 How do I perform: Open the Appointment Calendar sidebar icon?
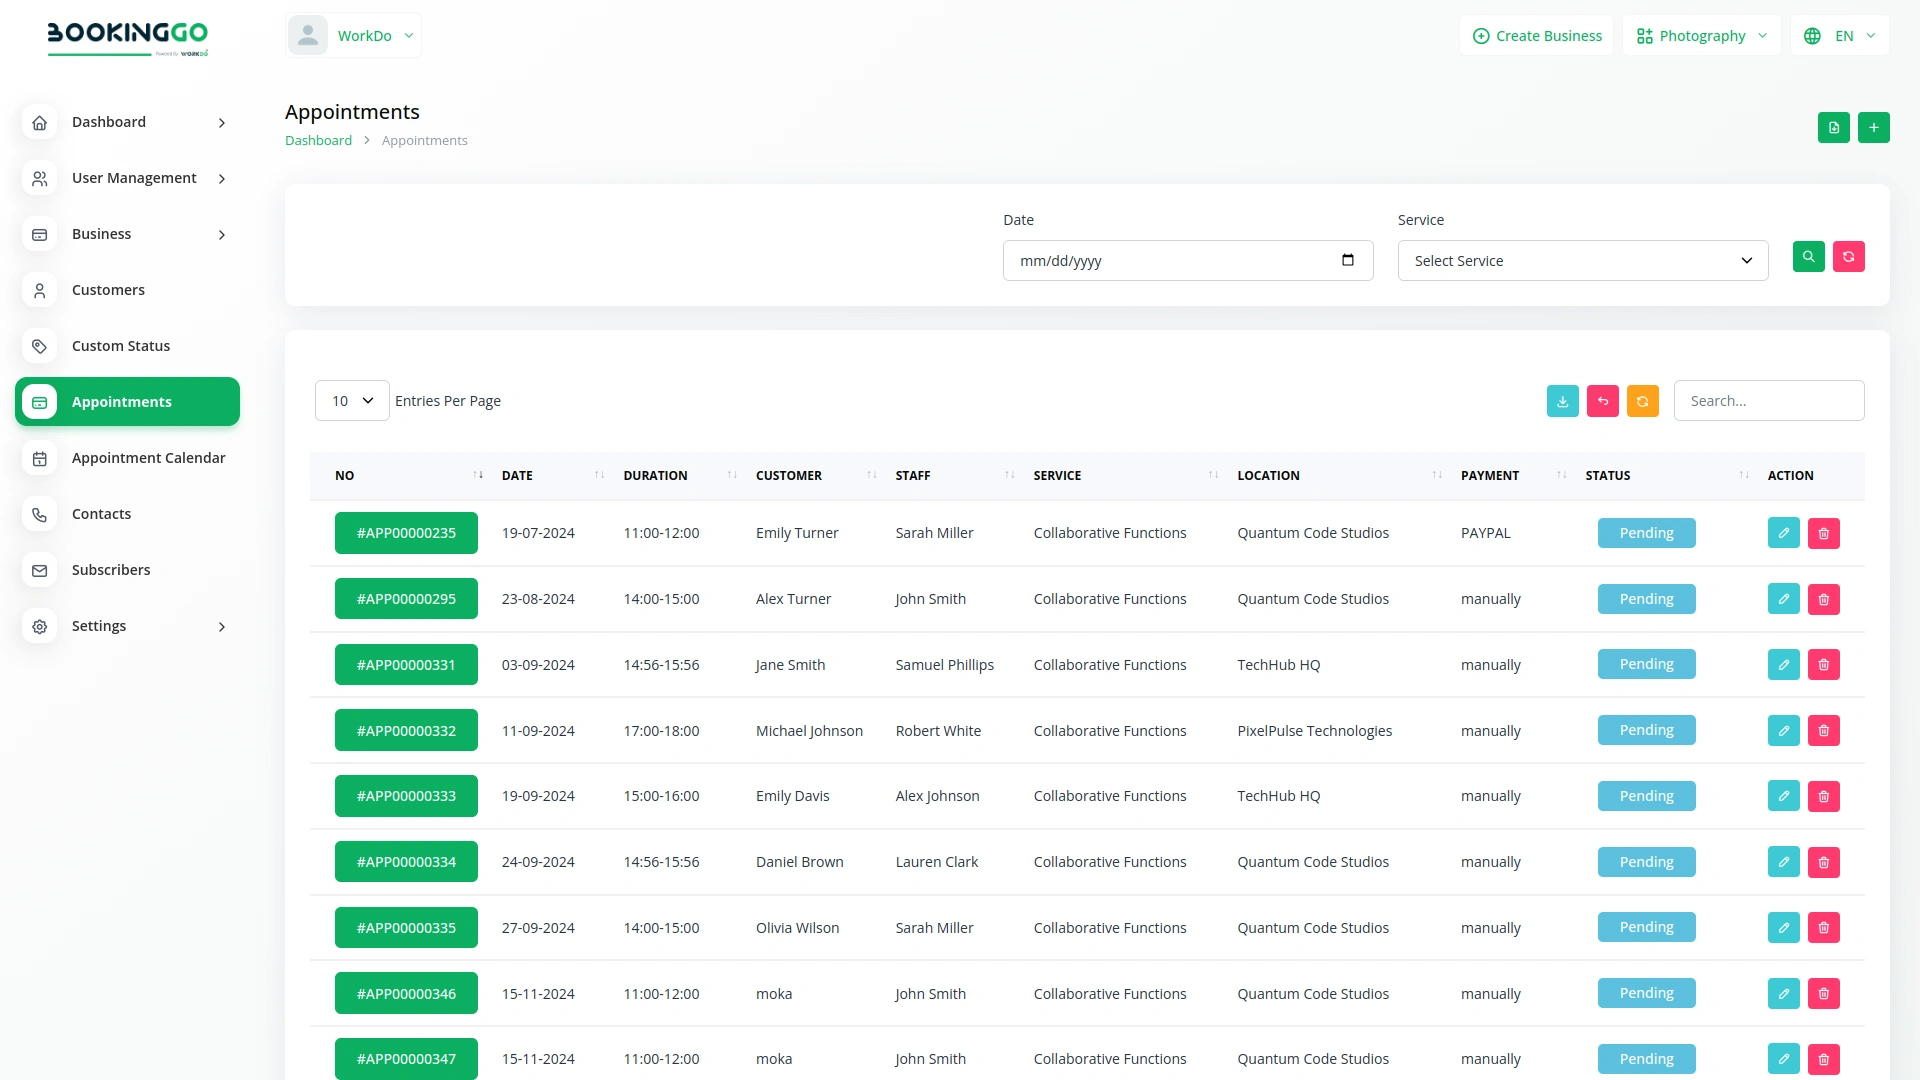tap(39, 458)
